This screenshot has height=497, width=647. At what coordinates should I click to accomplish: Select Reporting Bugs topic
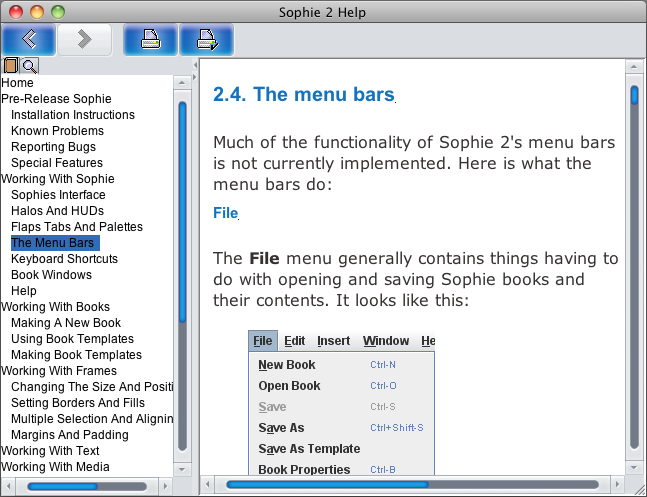click(53, 147)
